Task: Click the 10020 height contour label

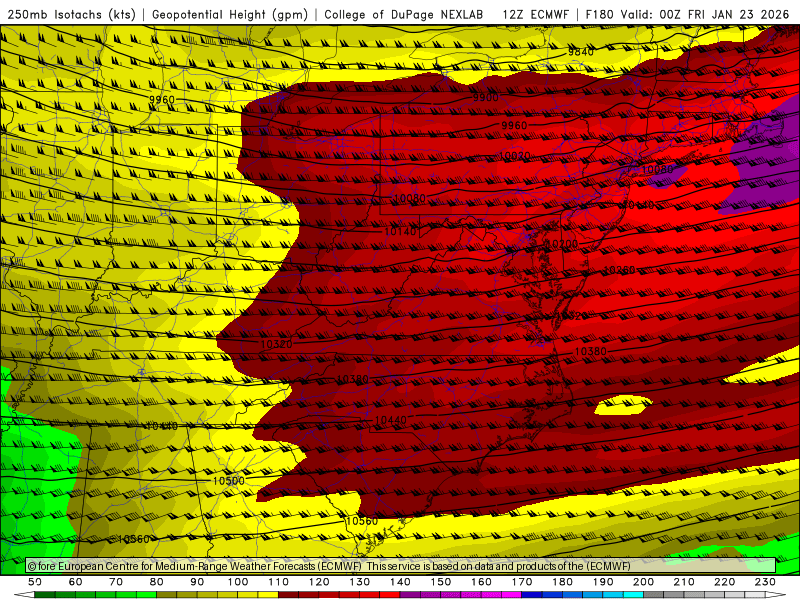Action: [x=514, y=156]
